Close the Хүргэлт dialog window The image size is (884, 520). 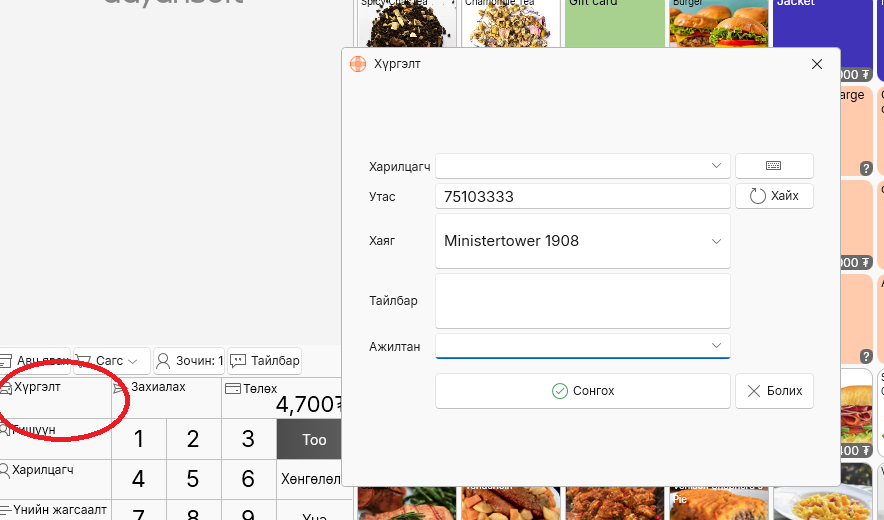(x=817, y=64)
